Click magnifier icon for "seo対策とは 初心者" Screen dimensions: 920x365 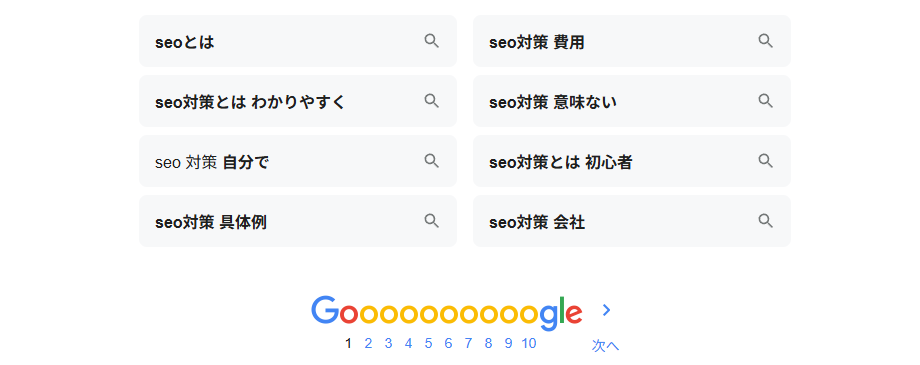coord(765,161)
